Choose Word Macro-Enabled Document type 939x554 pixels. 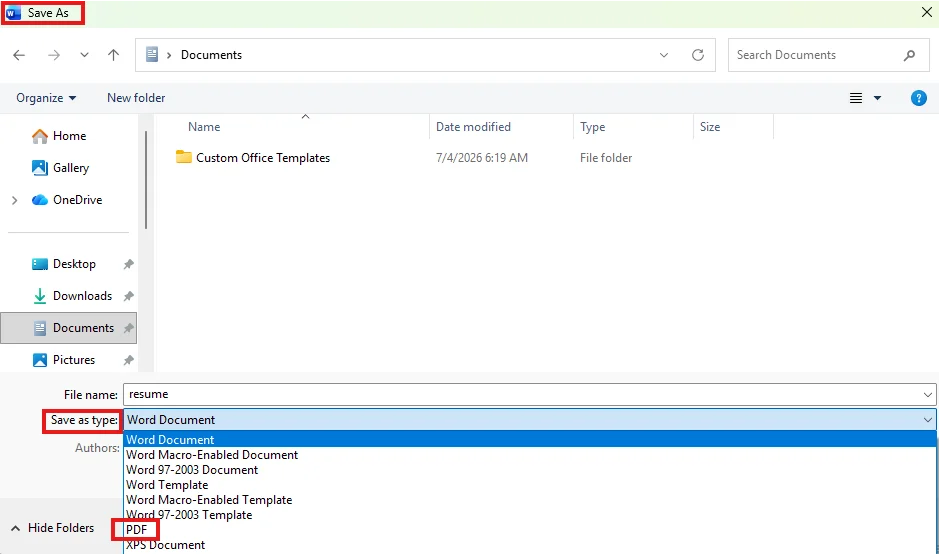pos(529,455)
